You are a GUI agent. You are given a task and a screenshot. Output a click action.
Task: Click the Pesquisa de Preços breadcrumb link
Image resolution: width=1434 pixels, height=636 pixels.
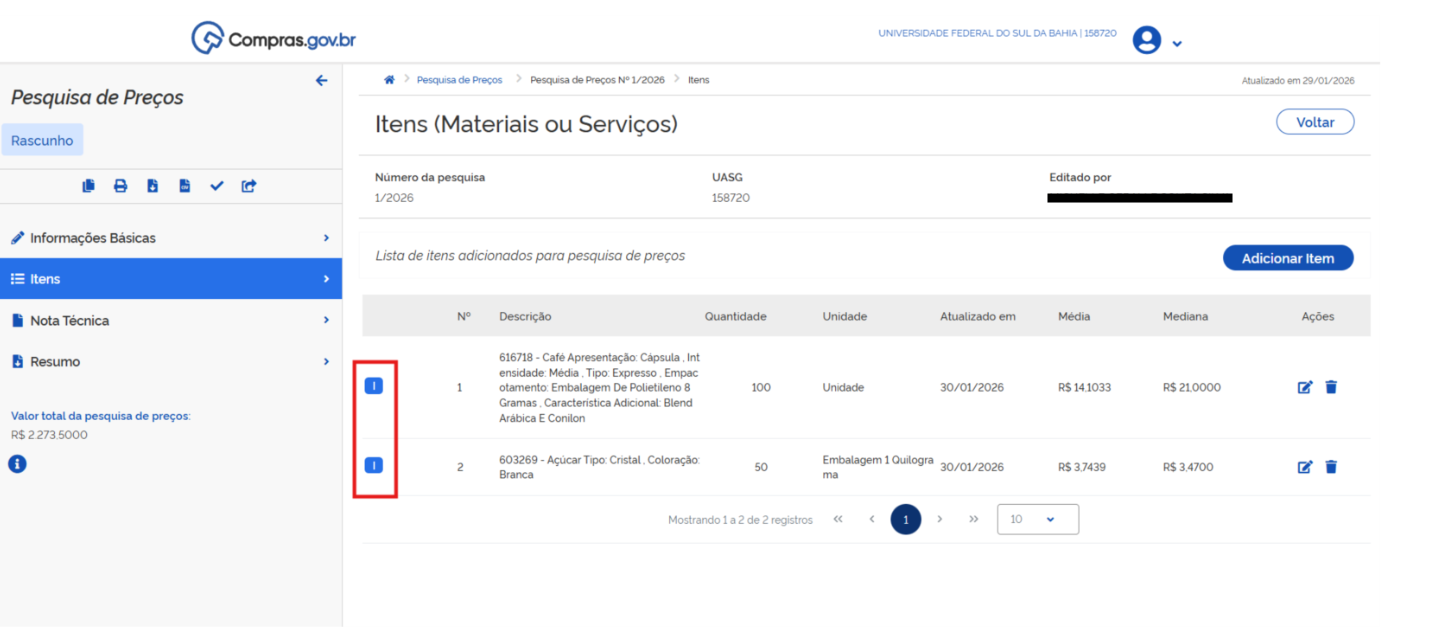459,80
